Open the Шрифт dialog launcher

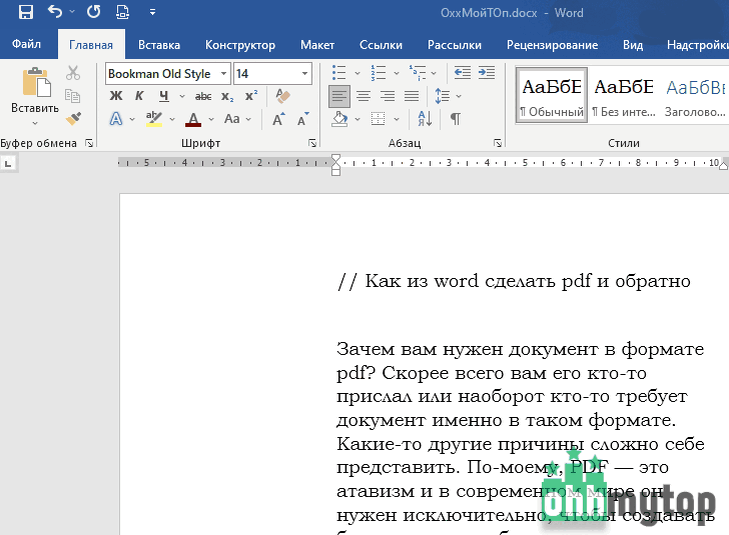[x=312, y=143]
